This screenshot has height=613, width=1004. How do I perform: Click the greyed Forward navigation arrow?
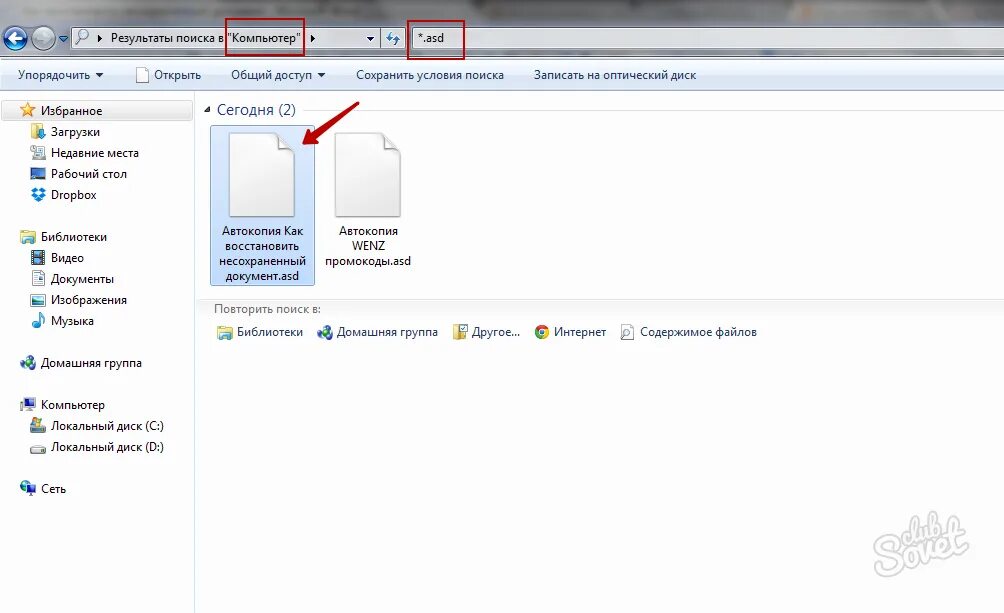pyautogui.click(x=43, y=38)
